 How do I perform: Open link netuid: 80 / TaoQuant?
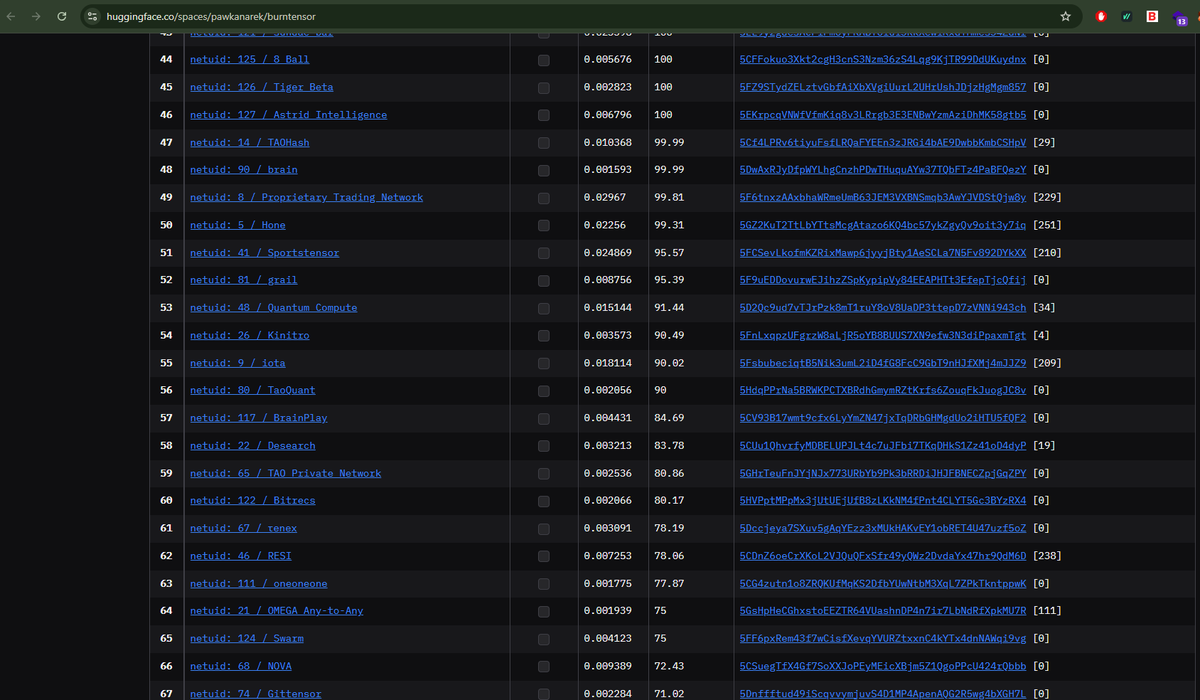coord(253,391)
